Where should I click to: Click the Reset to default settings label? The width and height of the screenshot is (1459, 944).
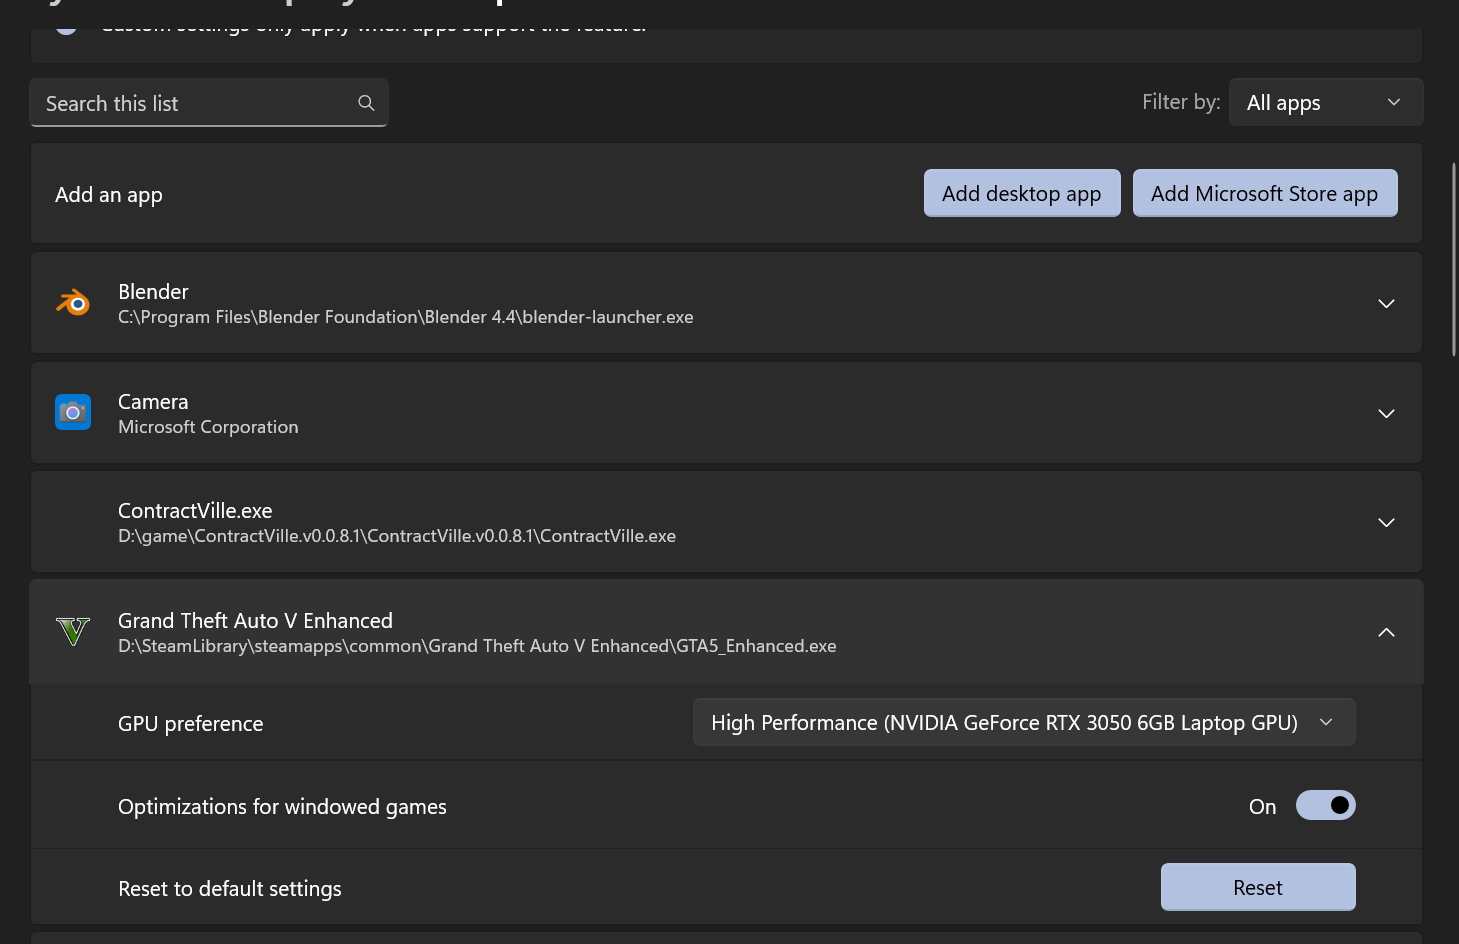point(230,888)
